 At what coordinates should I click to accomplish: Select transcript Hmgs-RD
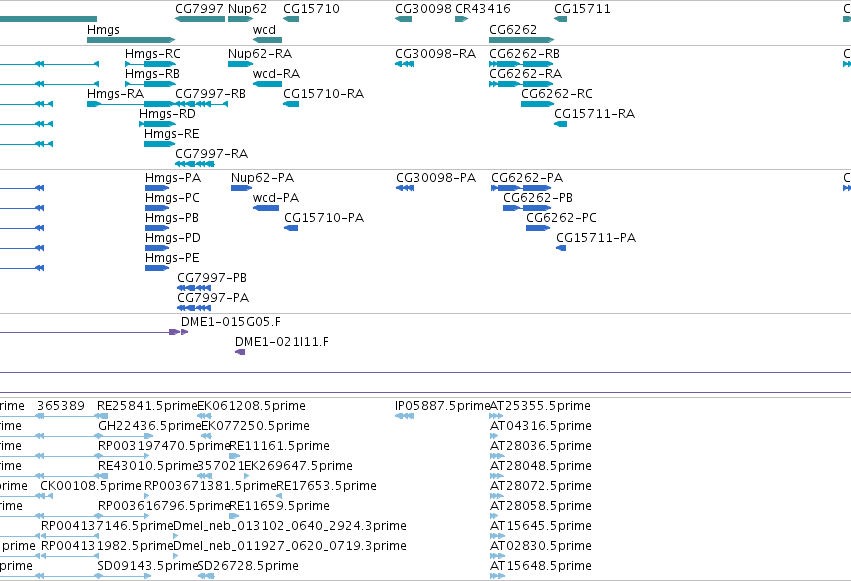[x=157, y=124]
